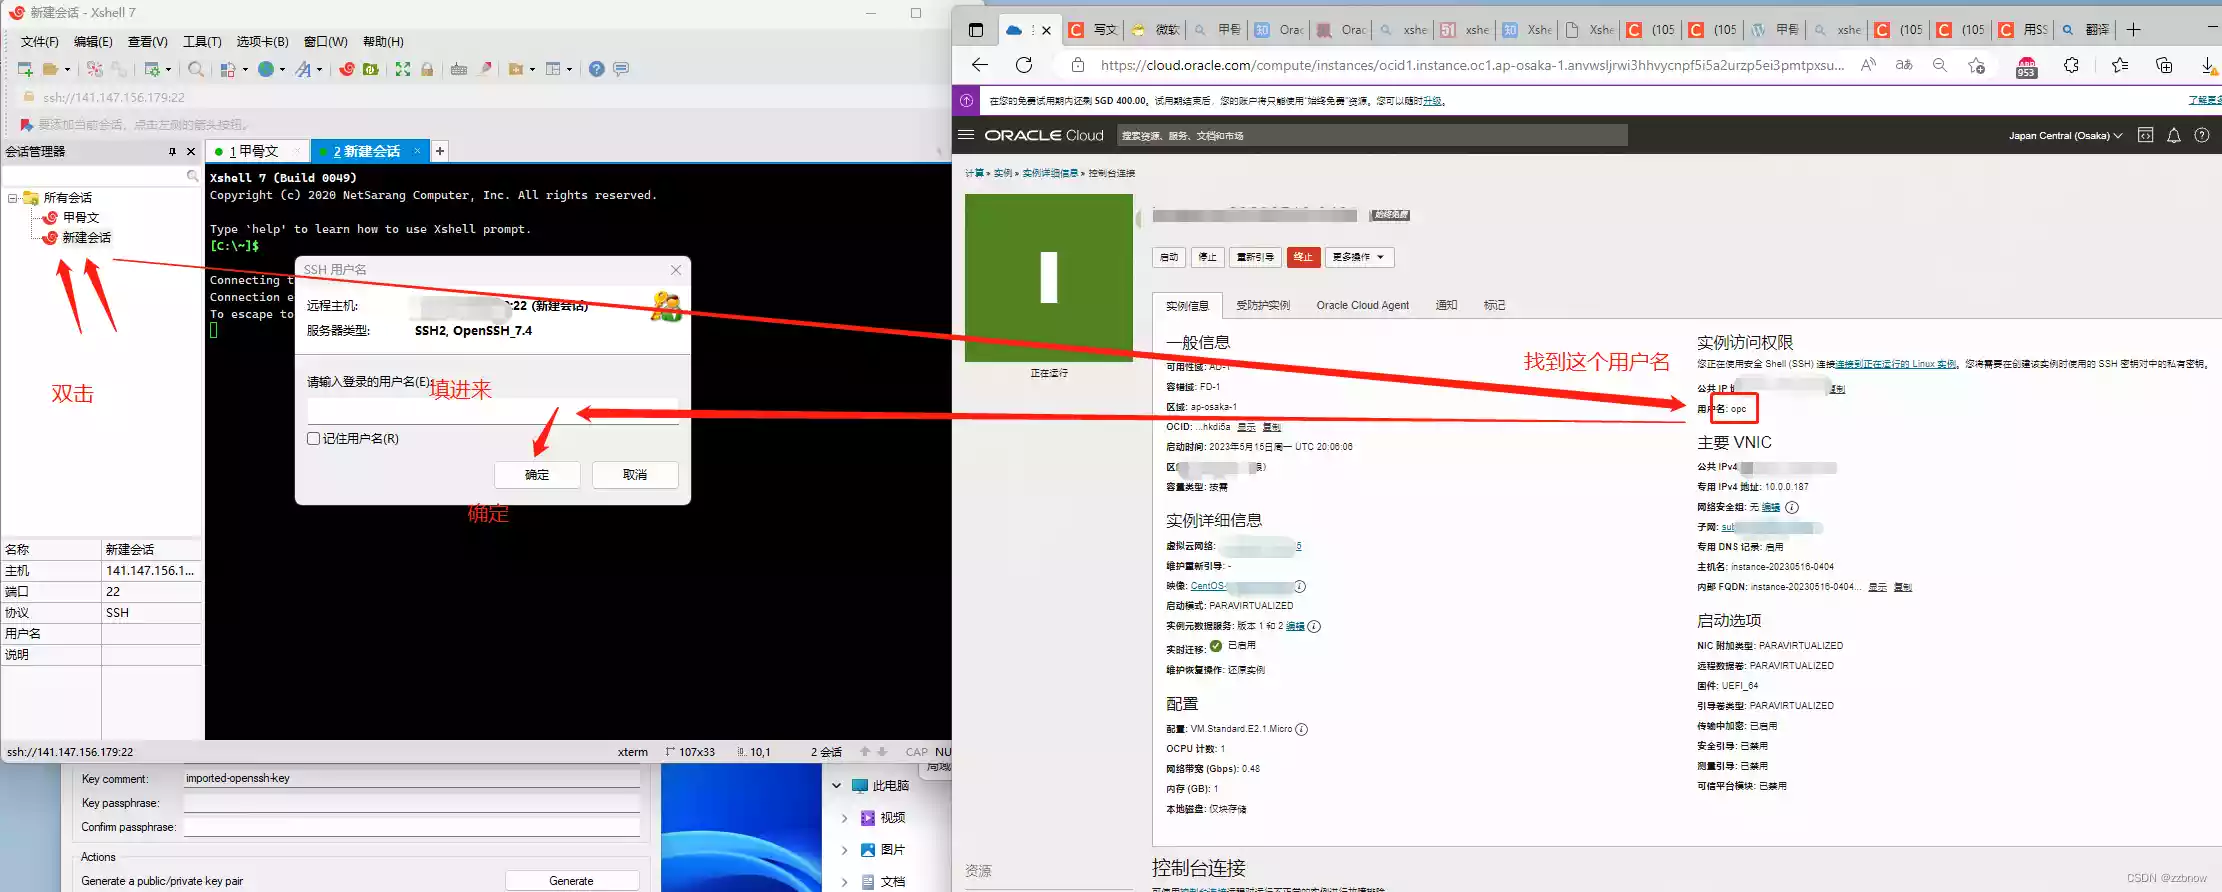Click the Disconnect icon in Xshell toolbar
The height and width of the screenshot is (892, 2222).
click(94, 69)
